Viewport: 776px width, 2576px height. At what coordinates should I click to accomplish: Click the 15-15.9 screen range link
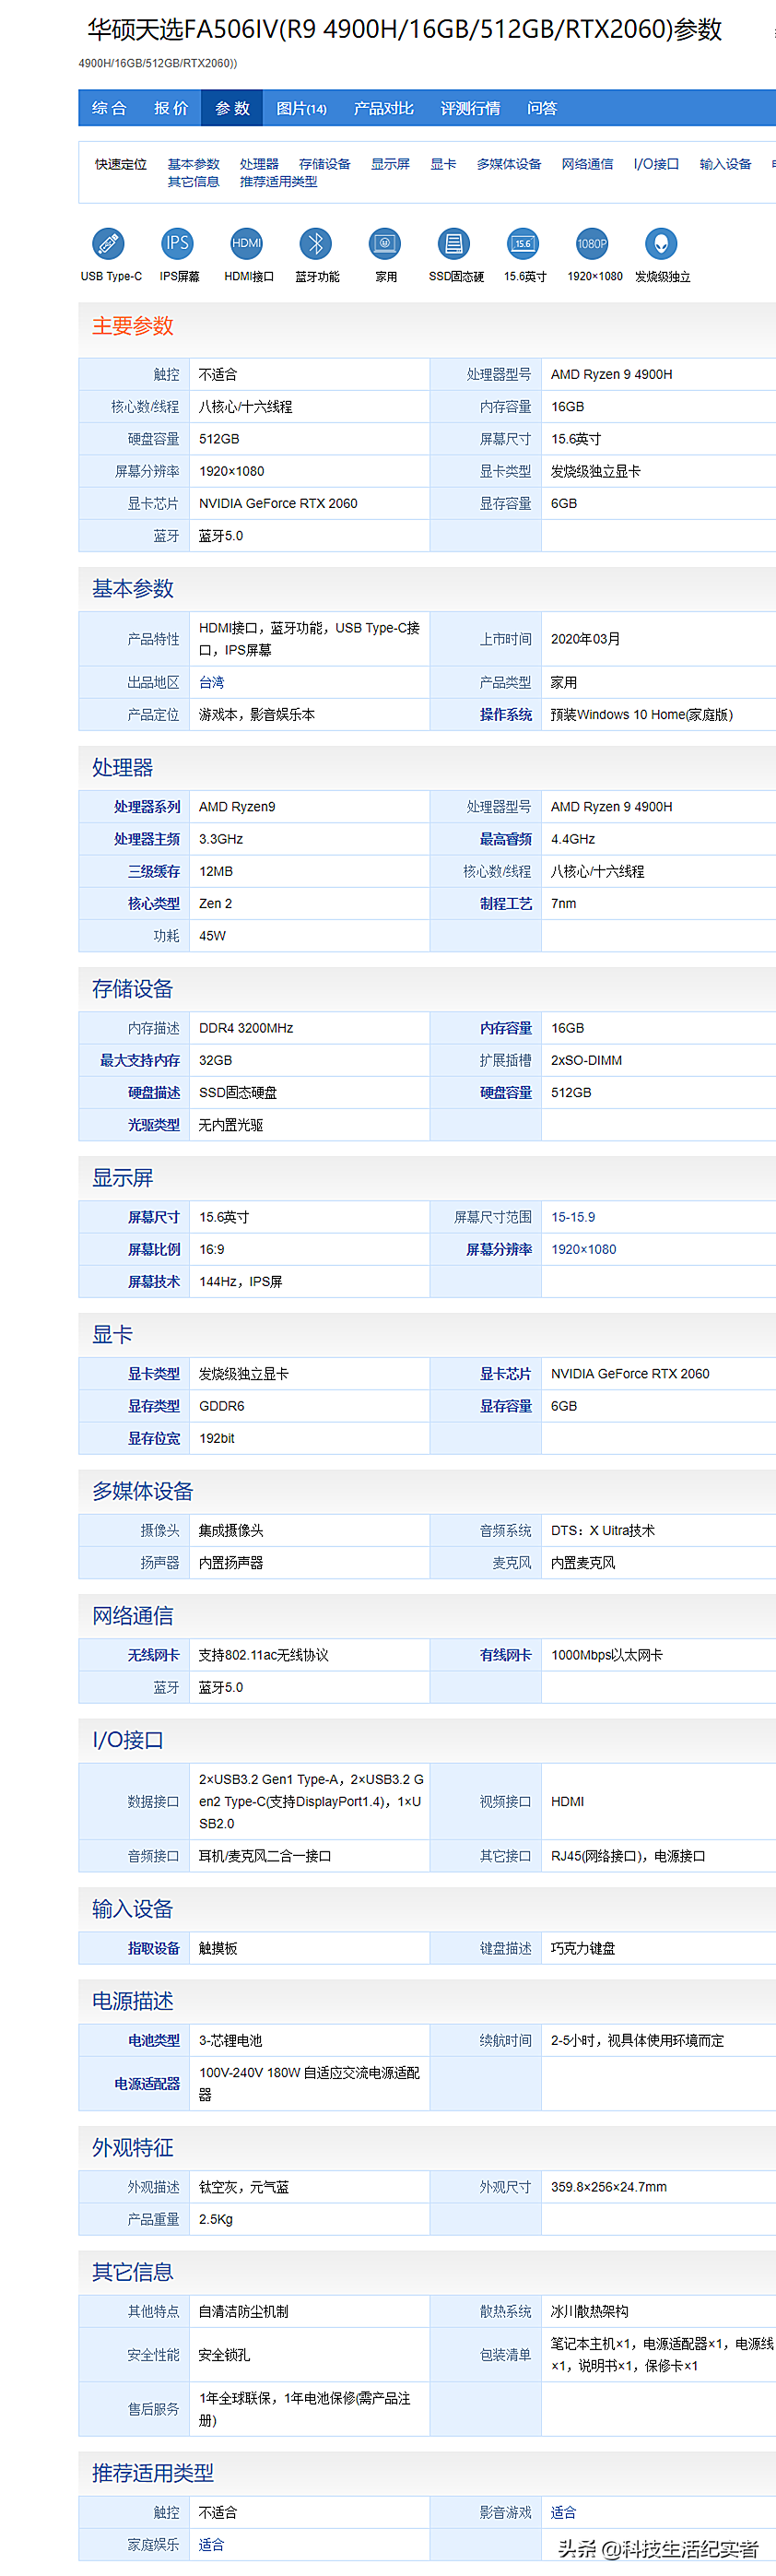573,1217
